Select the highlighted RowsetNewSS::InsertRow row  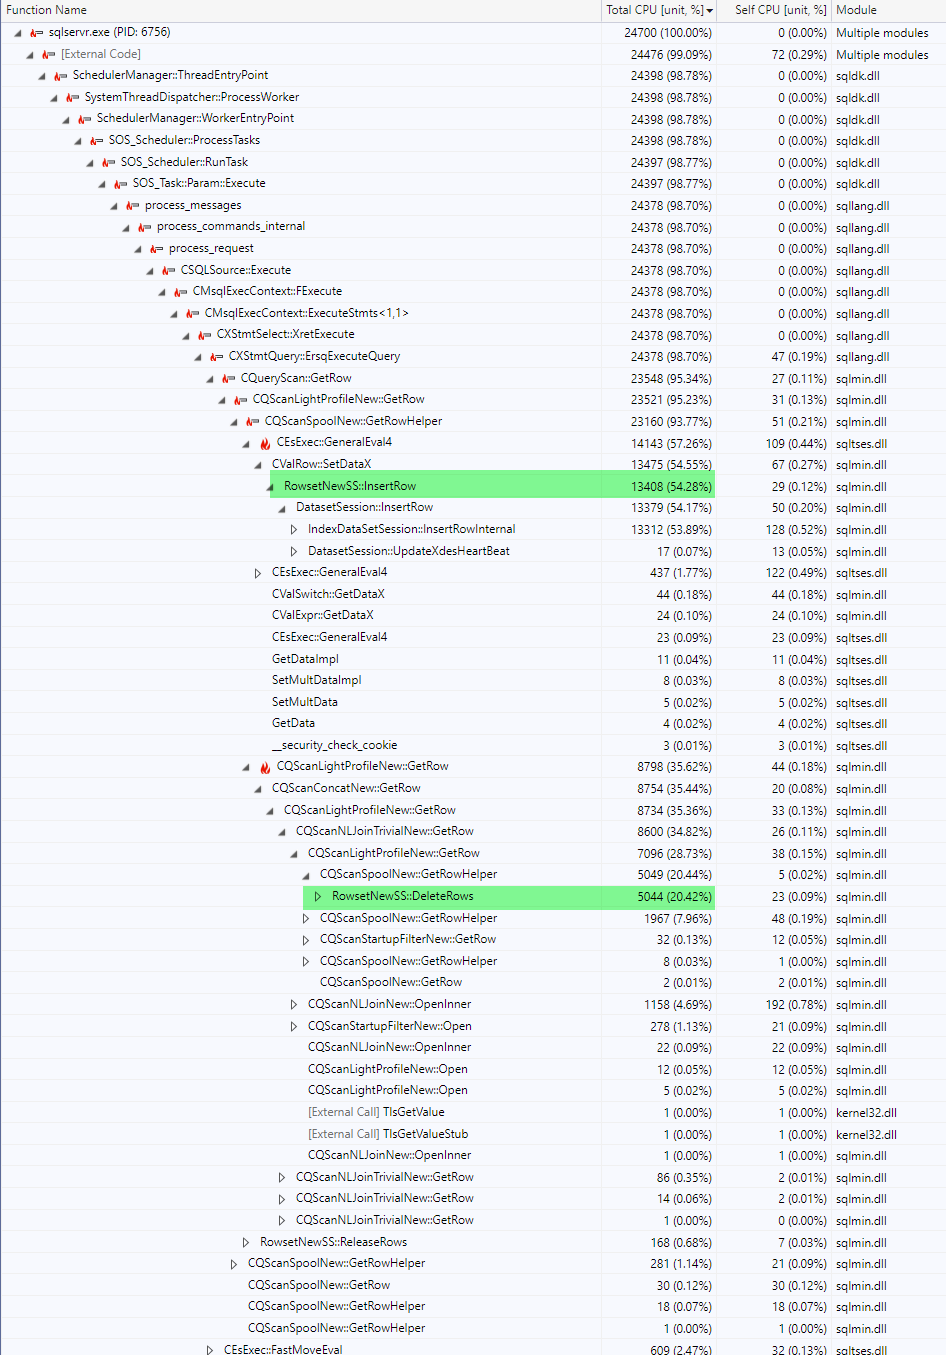coord(473,487)
